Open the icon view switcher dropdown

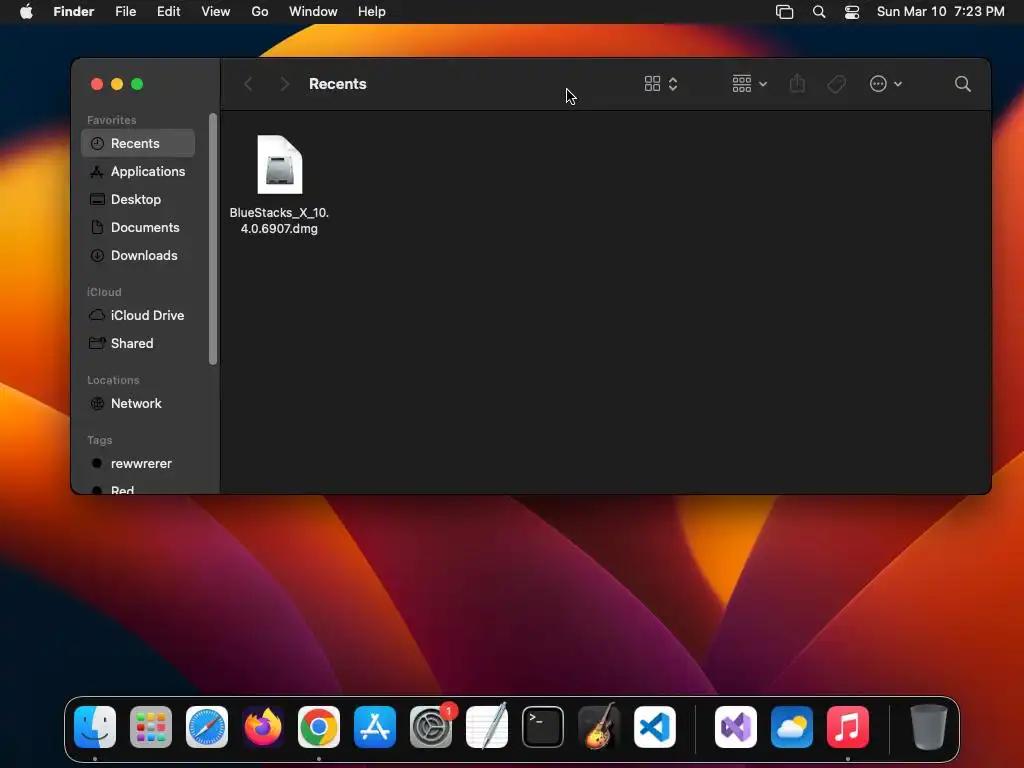coord(661,84)
